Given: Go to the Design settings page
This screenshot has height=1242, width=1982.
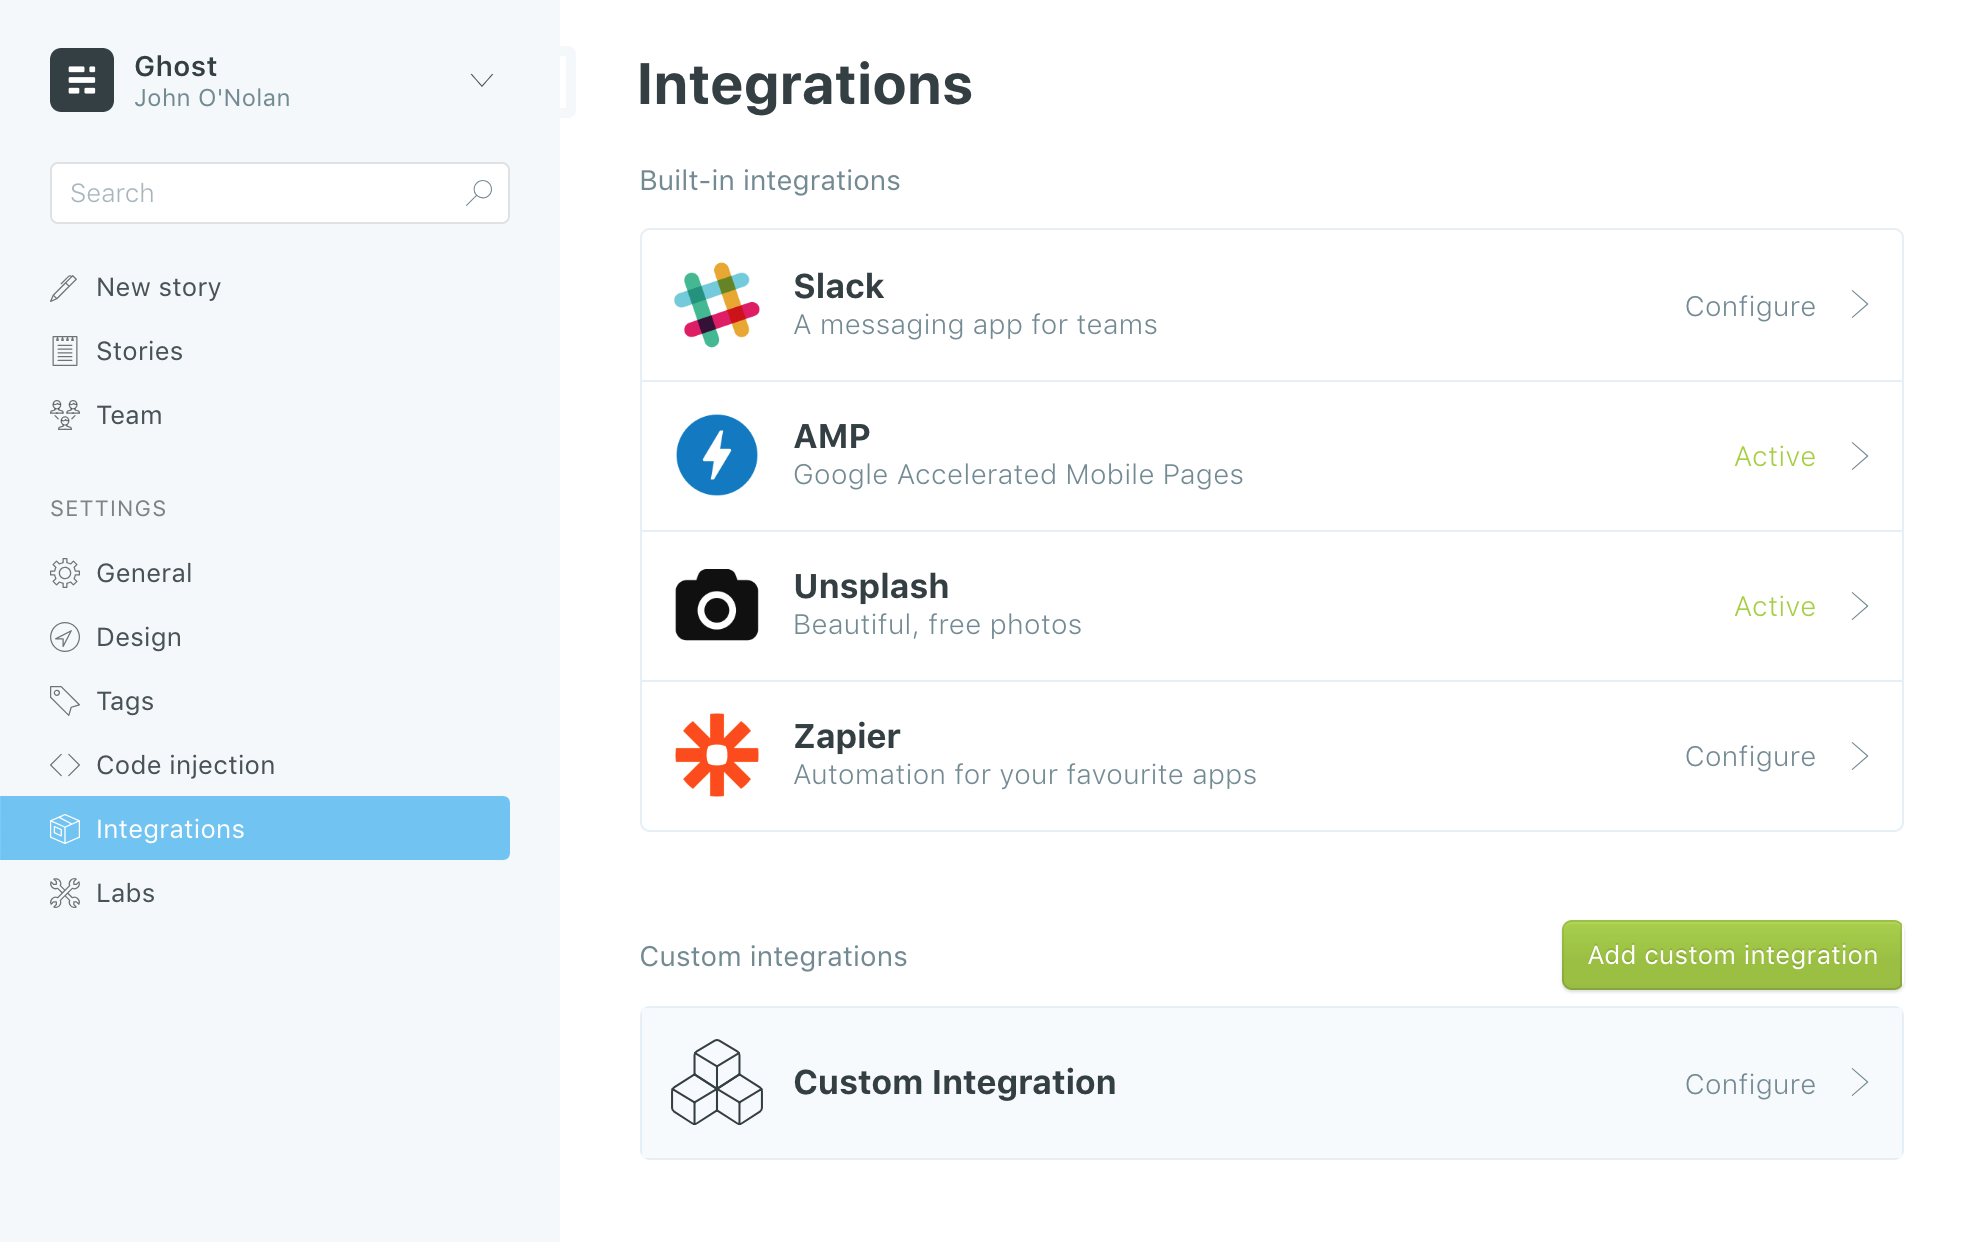Looking at the screenshot, I should [x=138, y=637].
